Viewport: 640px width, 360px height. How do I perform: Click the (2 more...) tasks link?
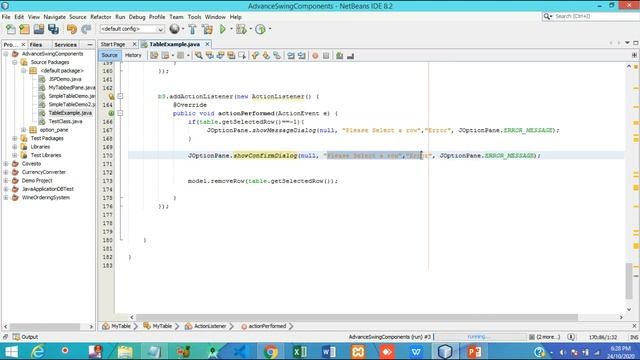(548, 337)
